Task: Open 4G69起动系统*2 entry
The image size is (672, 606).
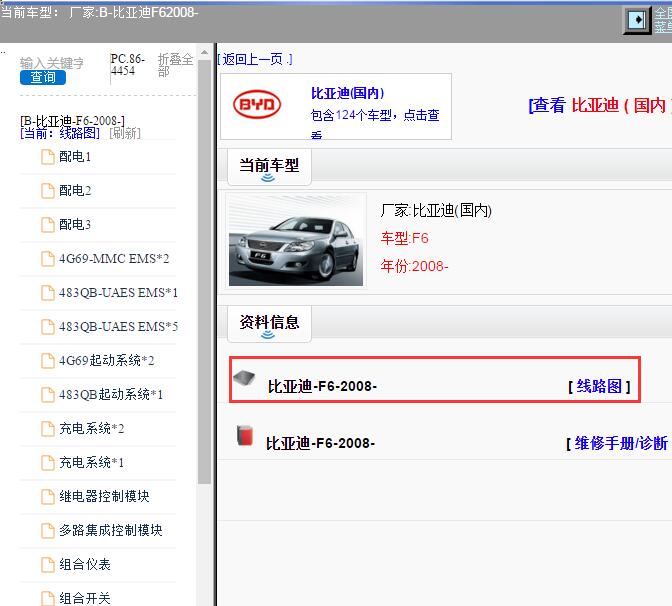Action: click(x=107, y=360)
